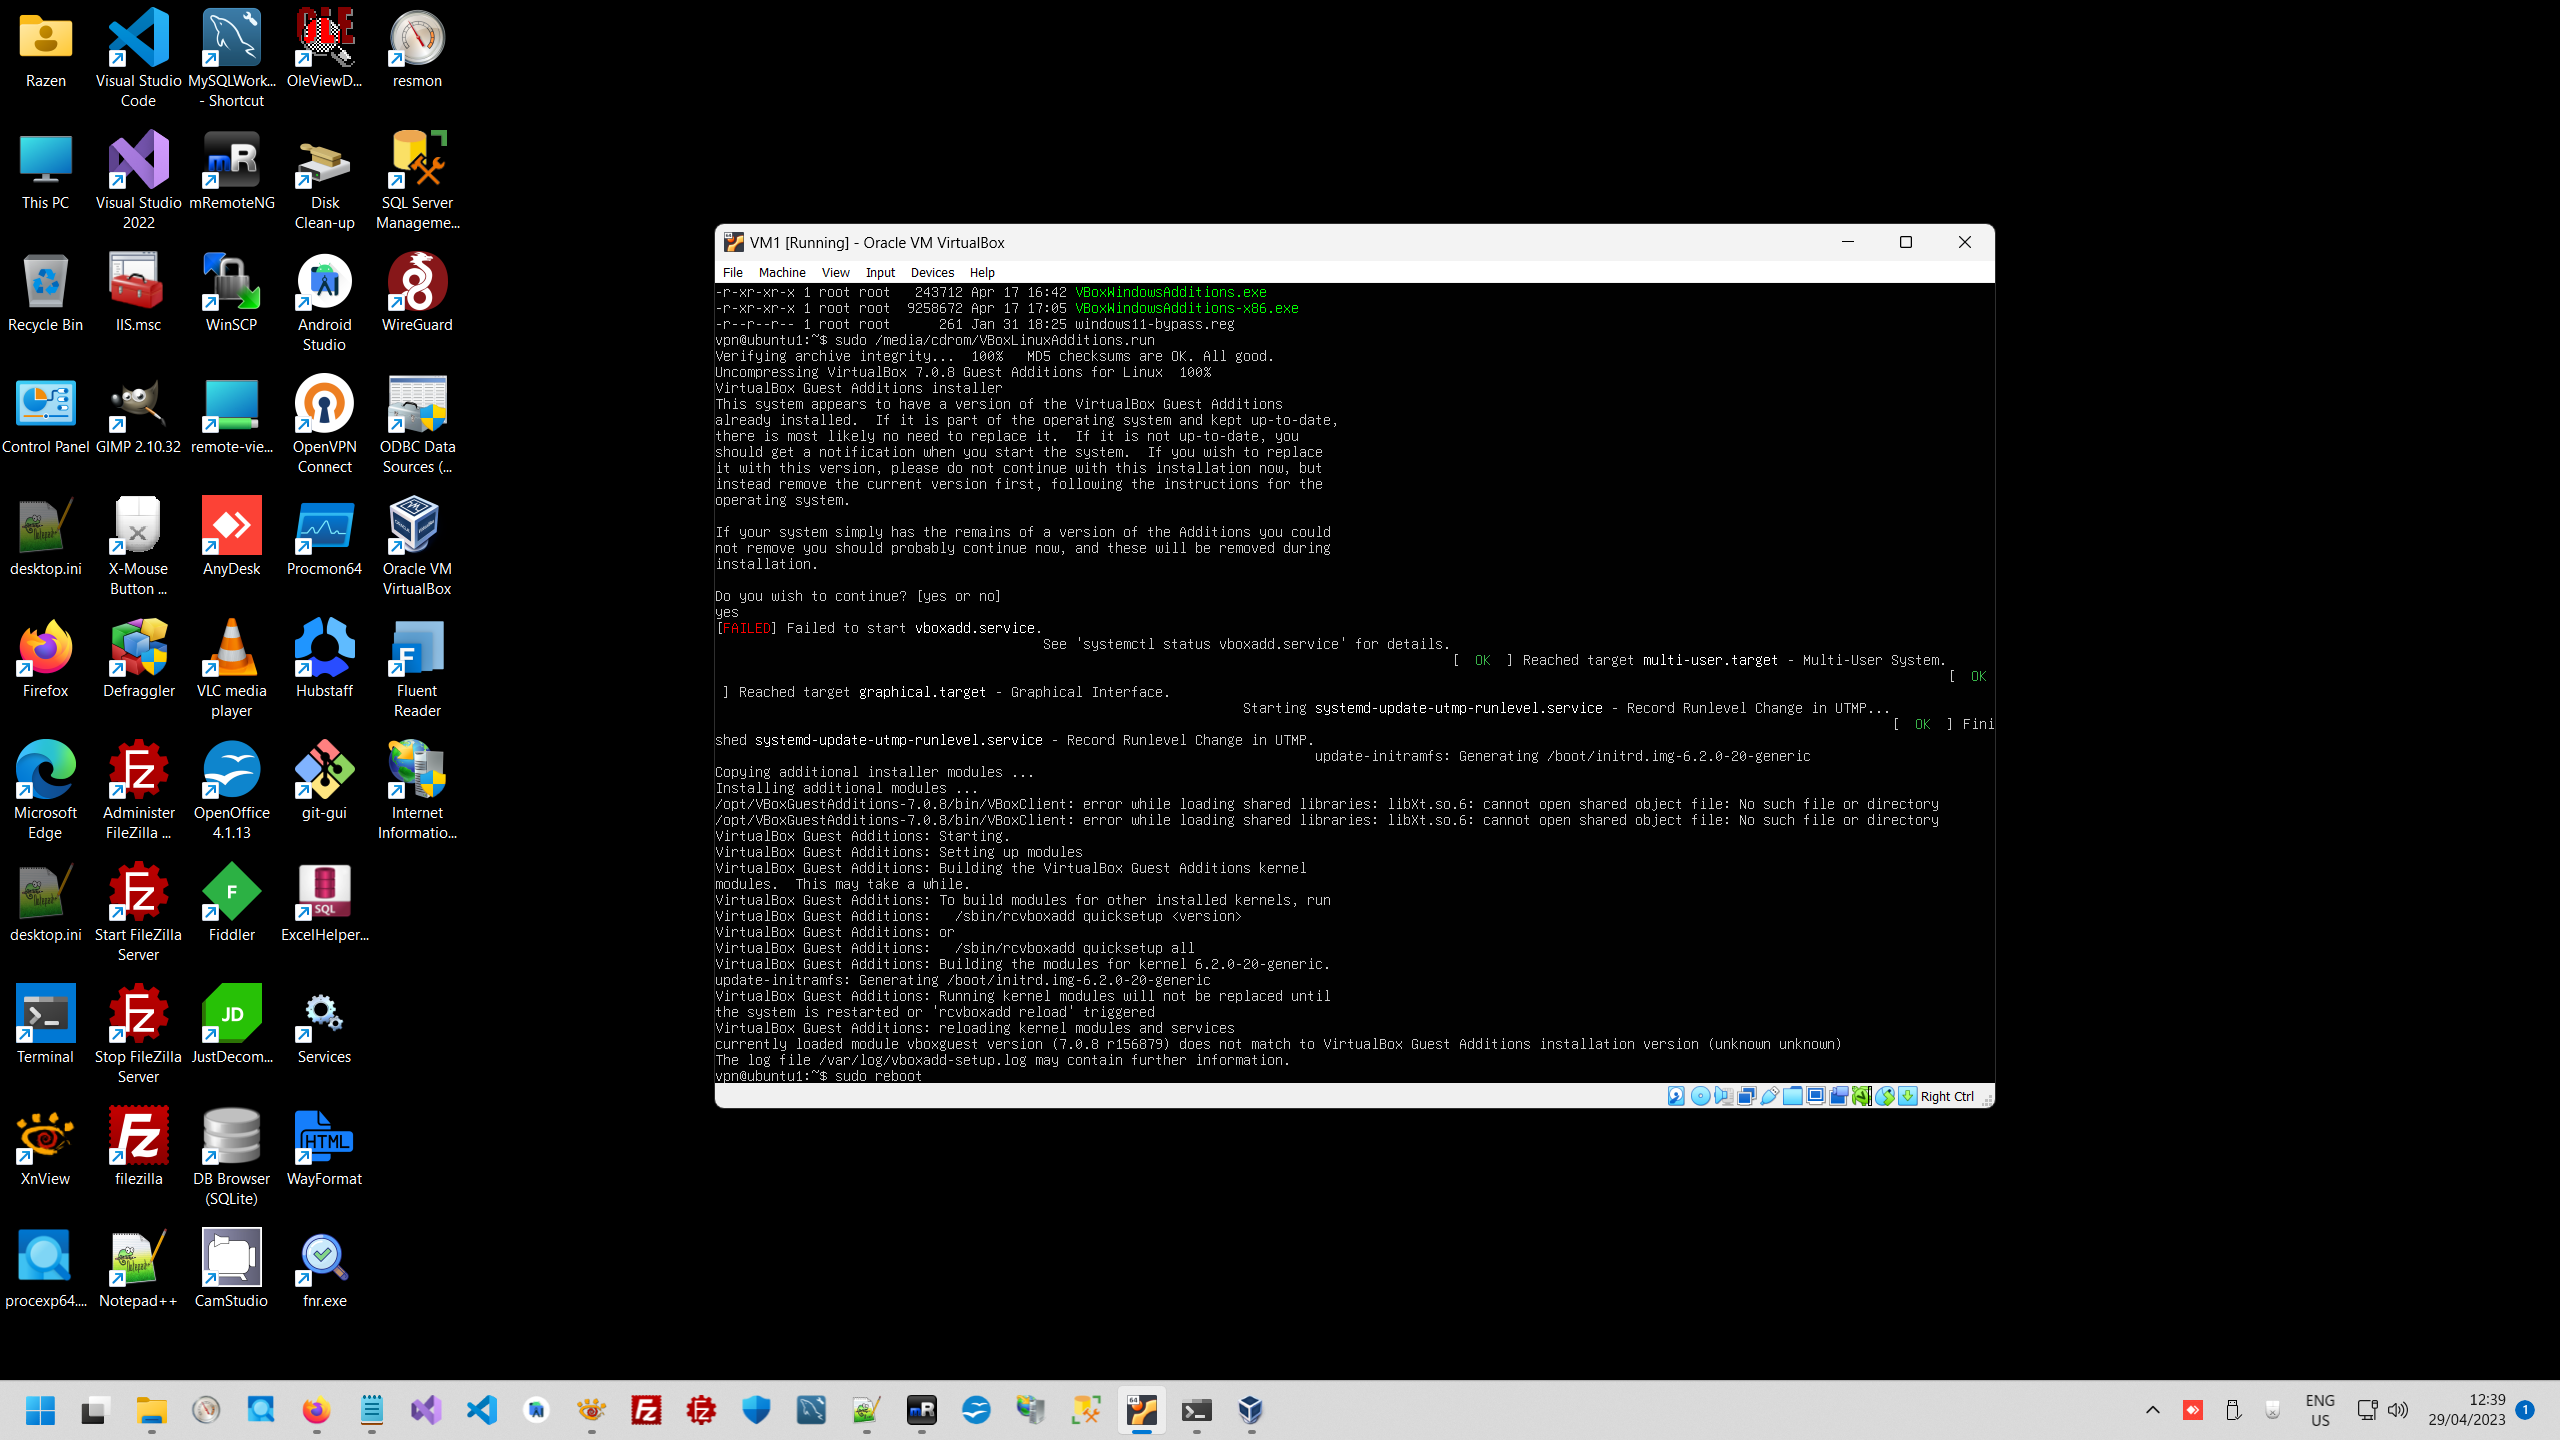Click the volume speaker tray icon
This screenshot has height=1440, width=2560.
[2398, 1410]
